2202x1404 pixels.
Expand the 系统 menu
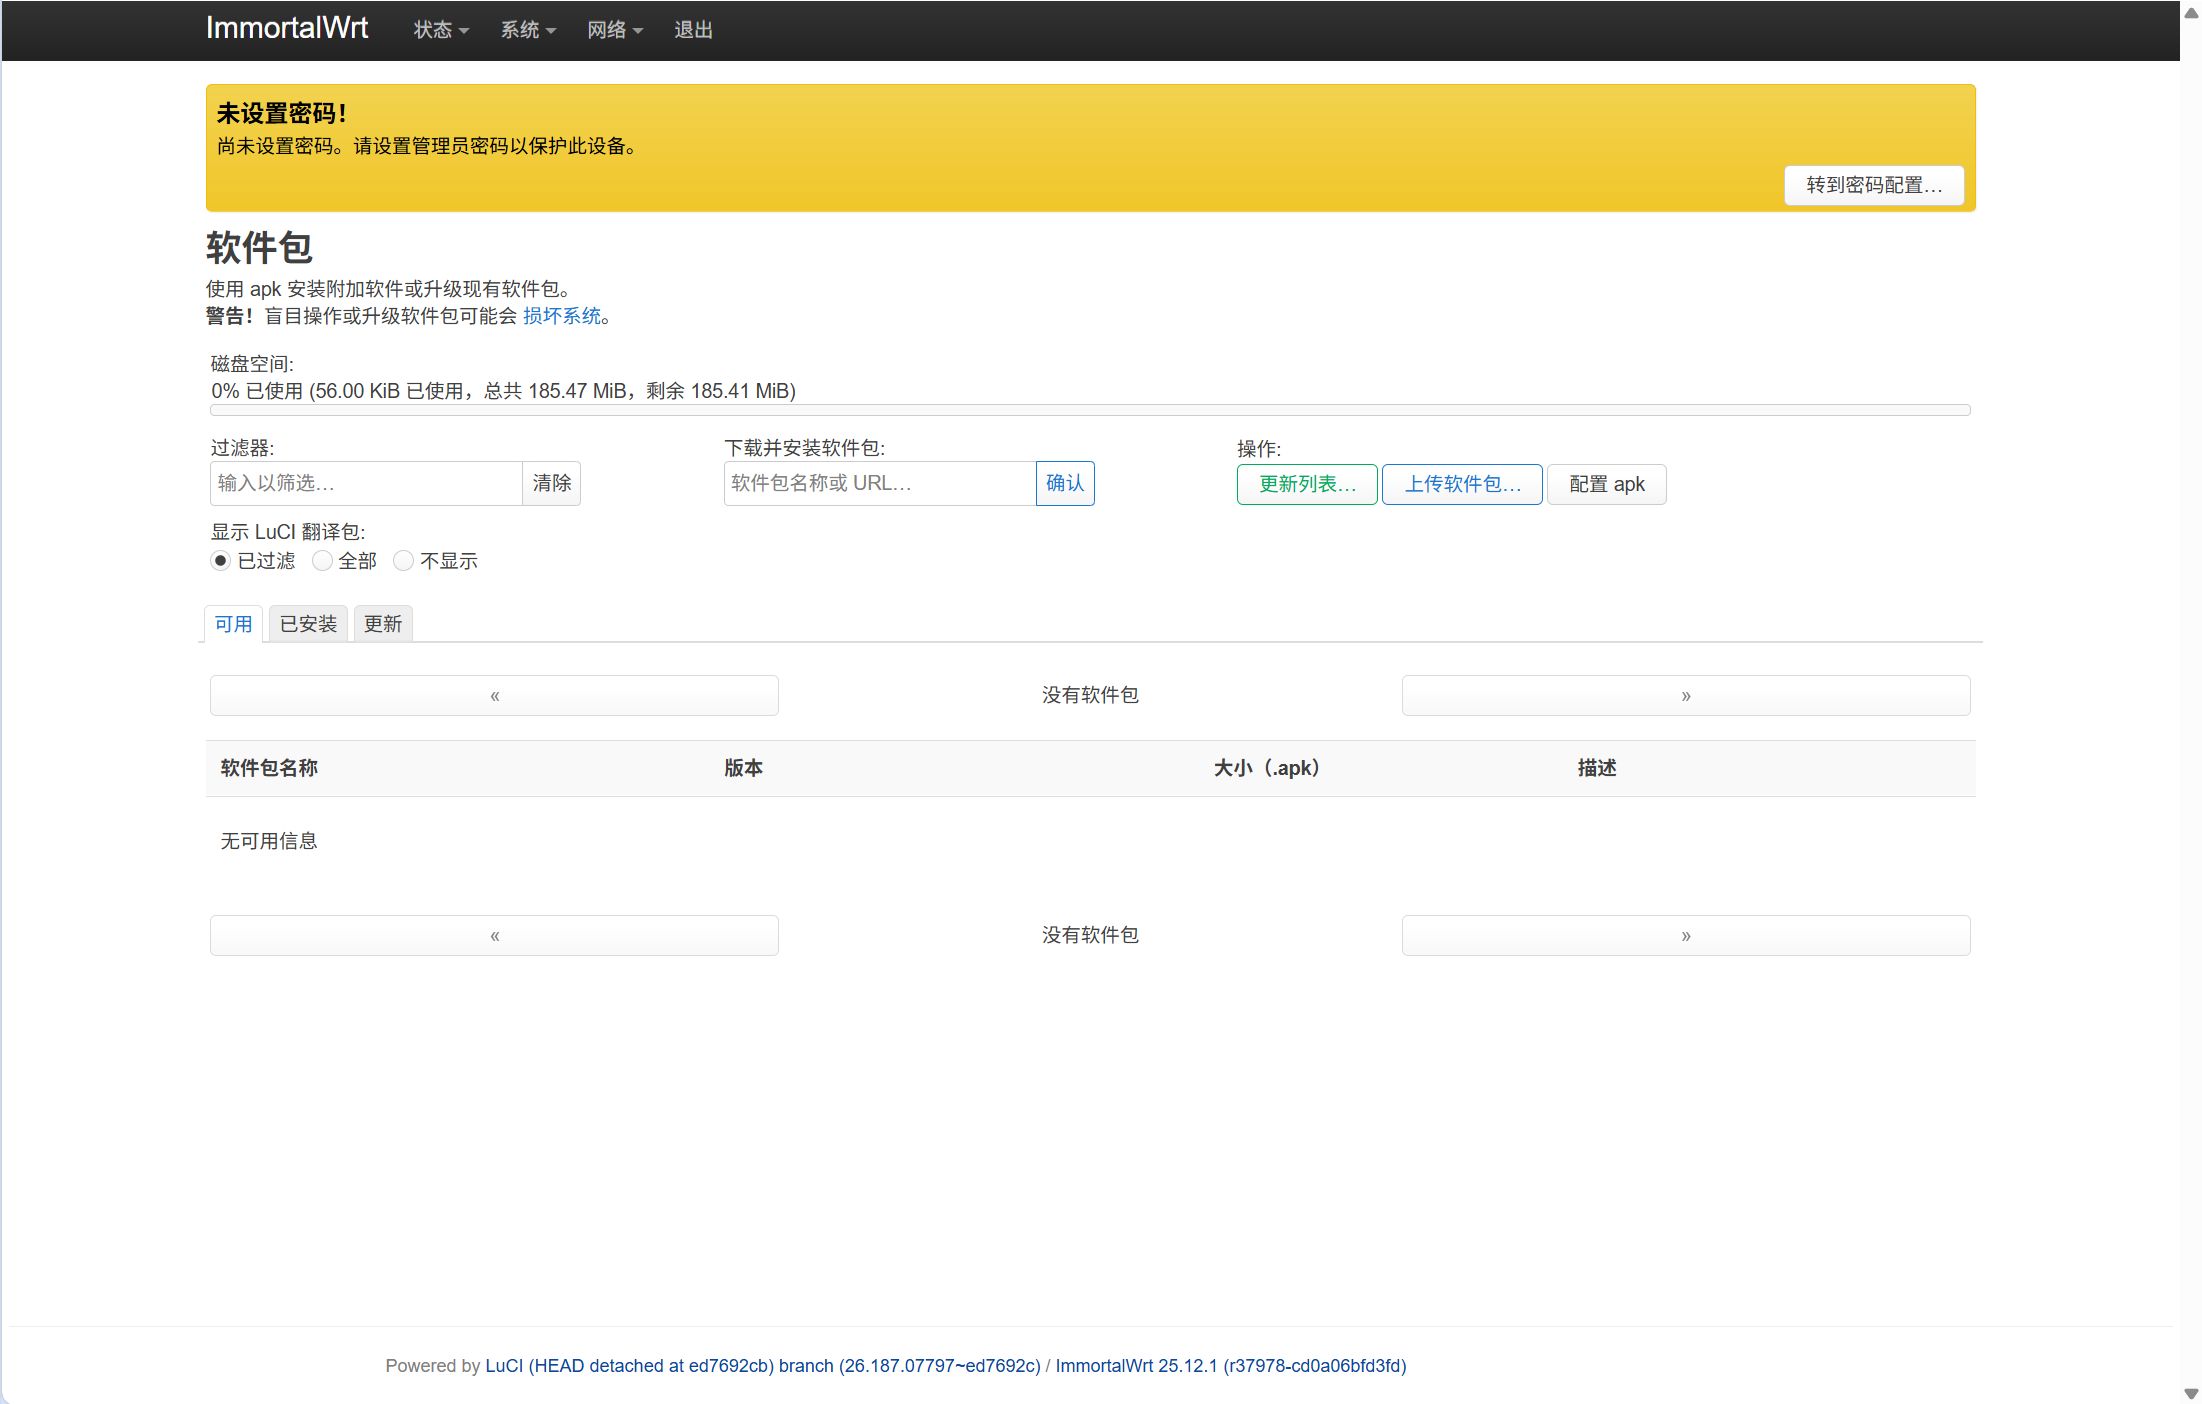click(528, 30)
